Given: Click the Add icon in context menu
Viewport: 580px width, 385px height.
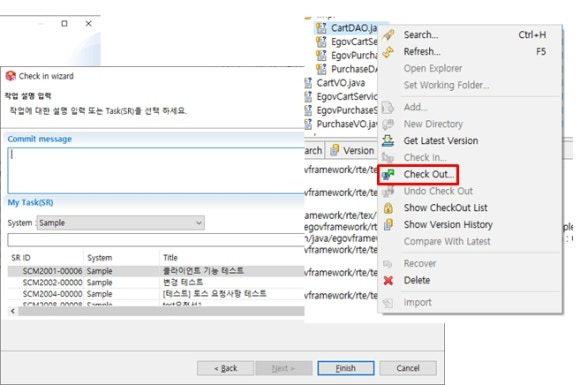Looking at the screenshot, I should (388, 107).
